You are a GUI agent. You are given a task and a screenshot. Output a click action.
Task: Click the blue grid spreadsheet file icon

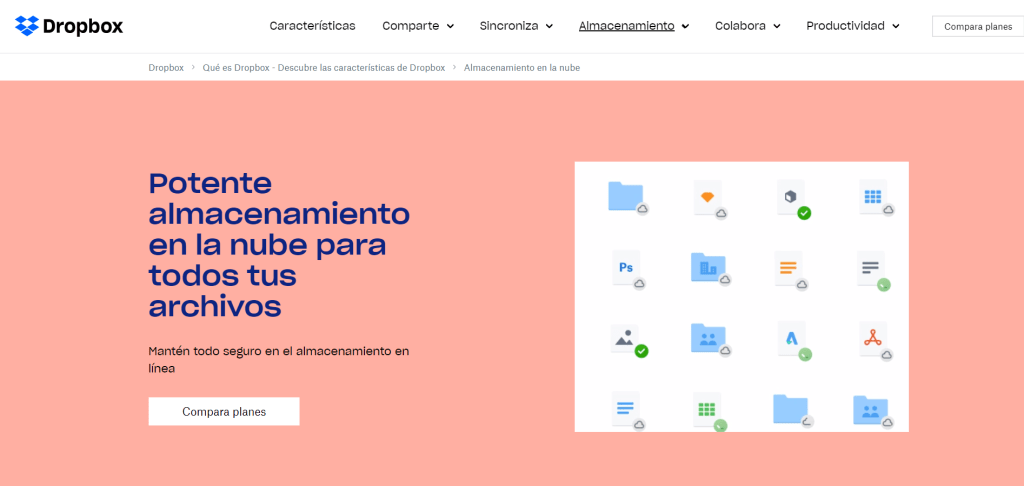click(872, 198)
